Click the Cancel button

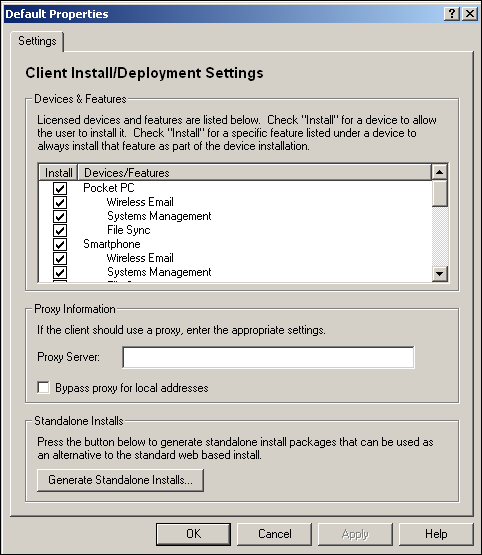click(274, 534)
